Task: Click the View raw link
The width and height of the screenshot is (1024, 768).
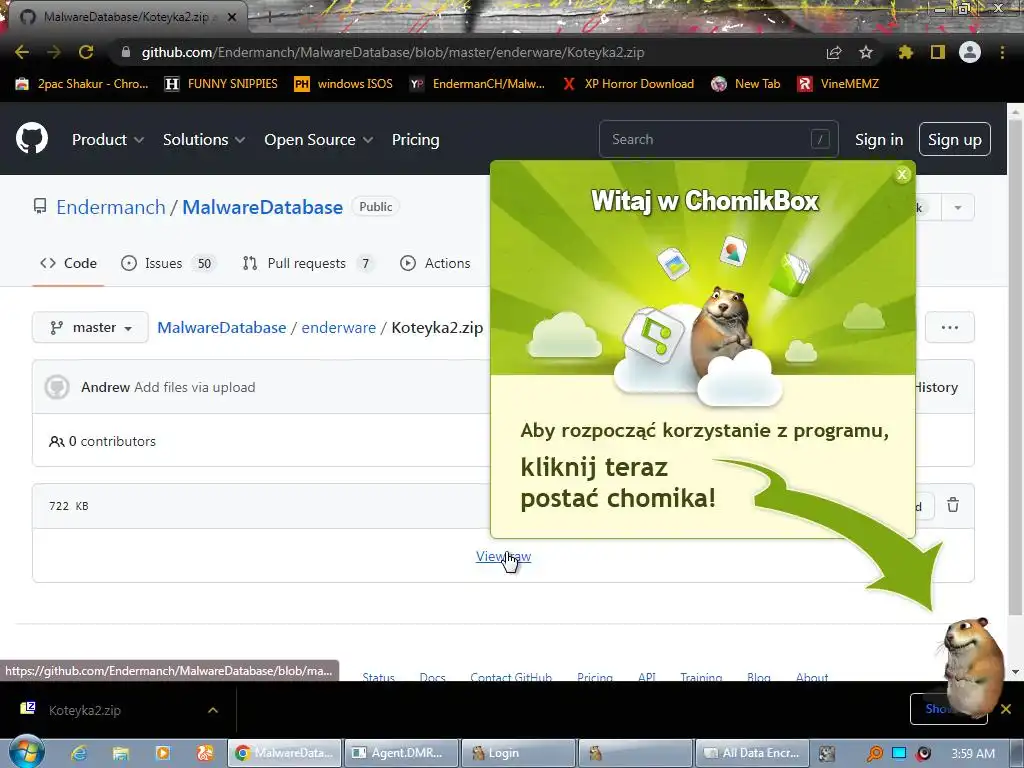Action: tap(504, 556)
